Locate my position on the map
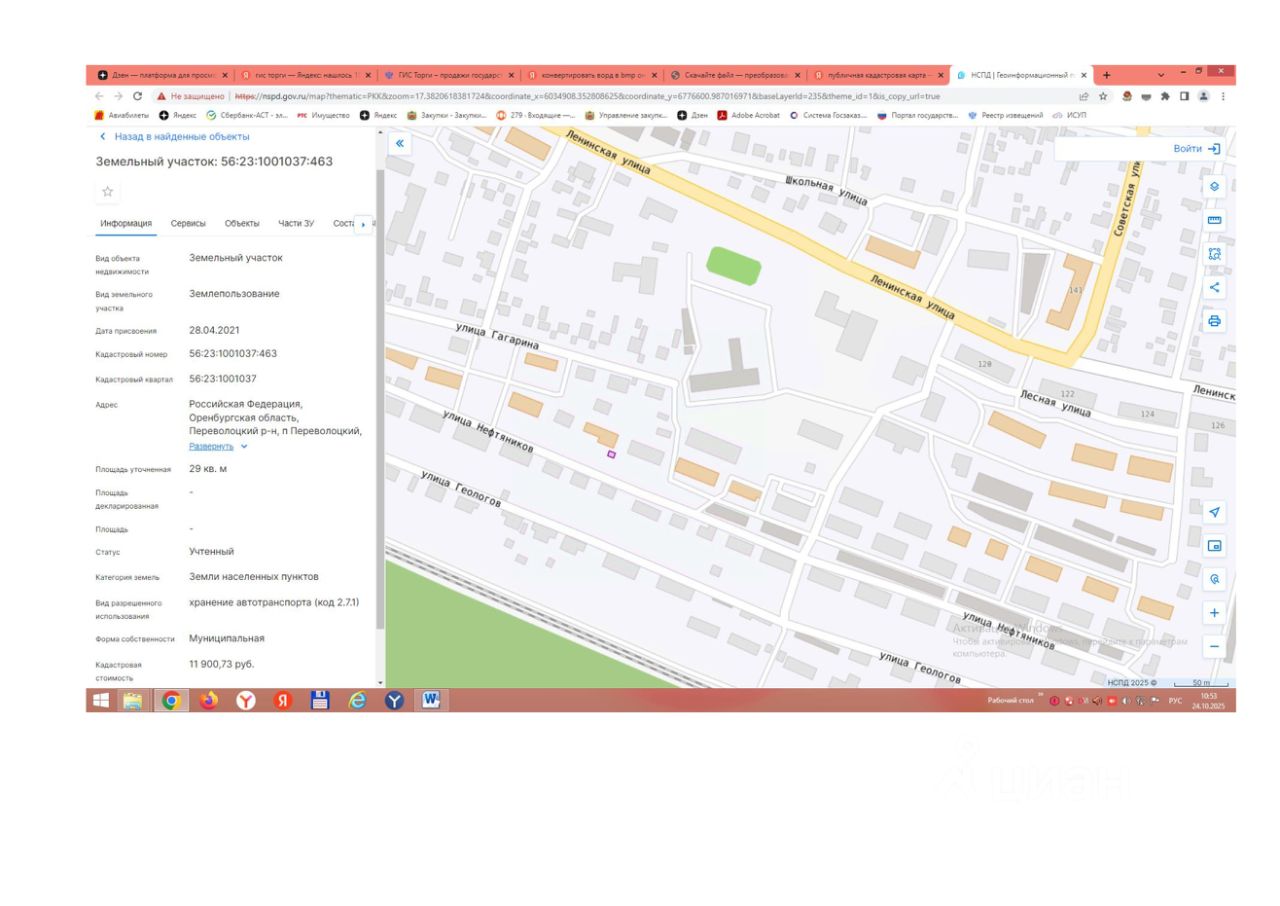This screenshot has width=1280, height=906. pos(1214,512)
